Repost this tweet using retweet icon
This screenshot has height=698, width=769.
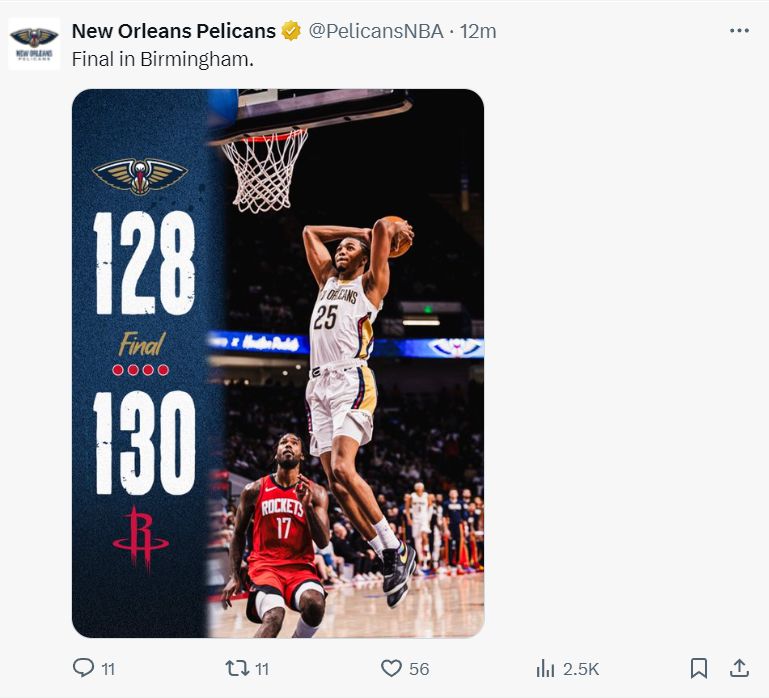(x=237, y=668)
